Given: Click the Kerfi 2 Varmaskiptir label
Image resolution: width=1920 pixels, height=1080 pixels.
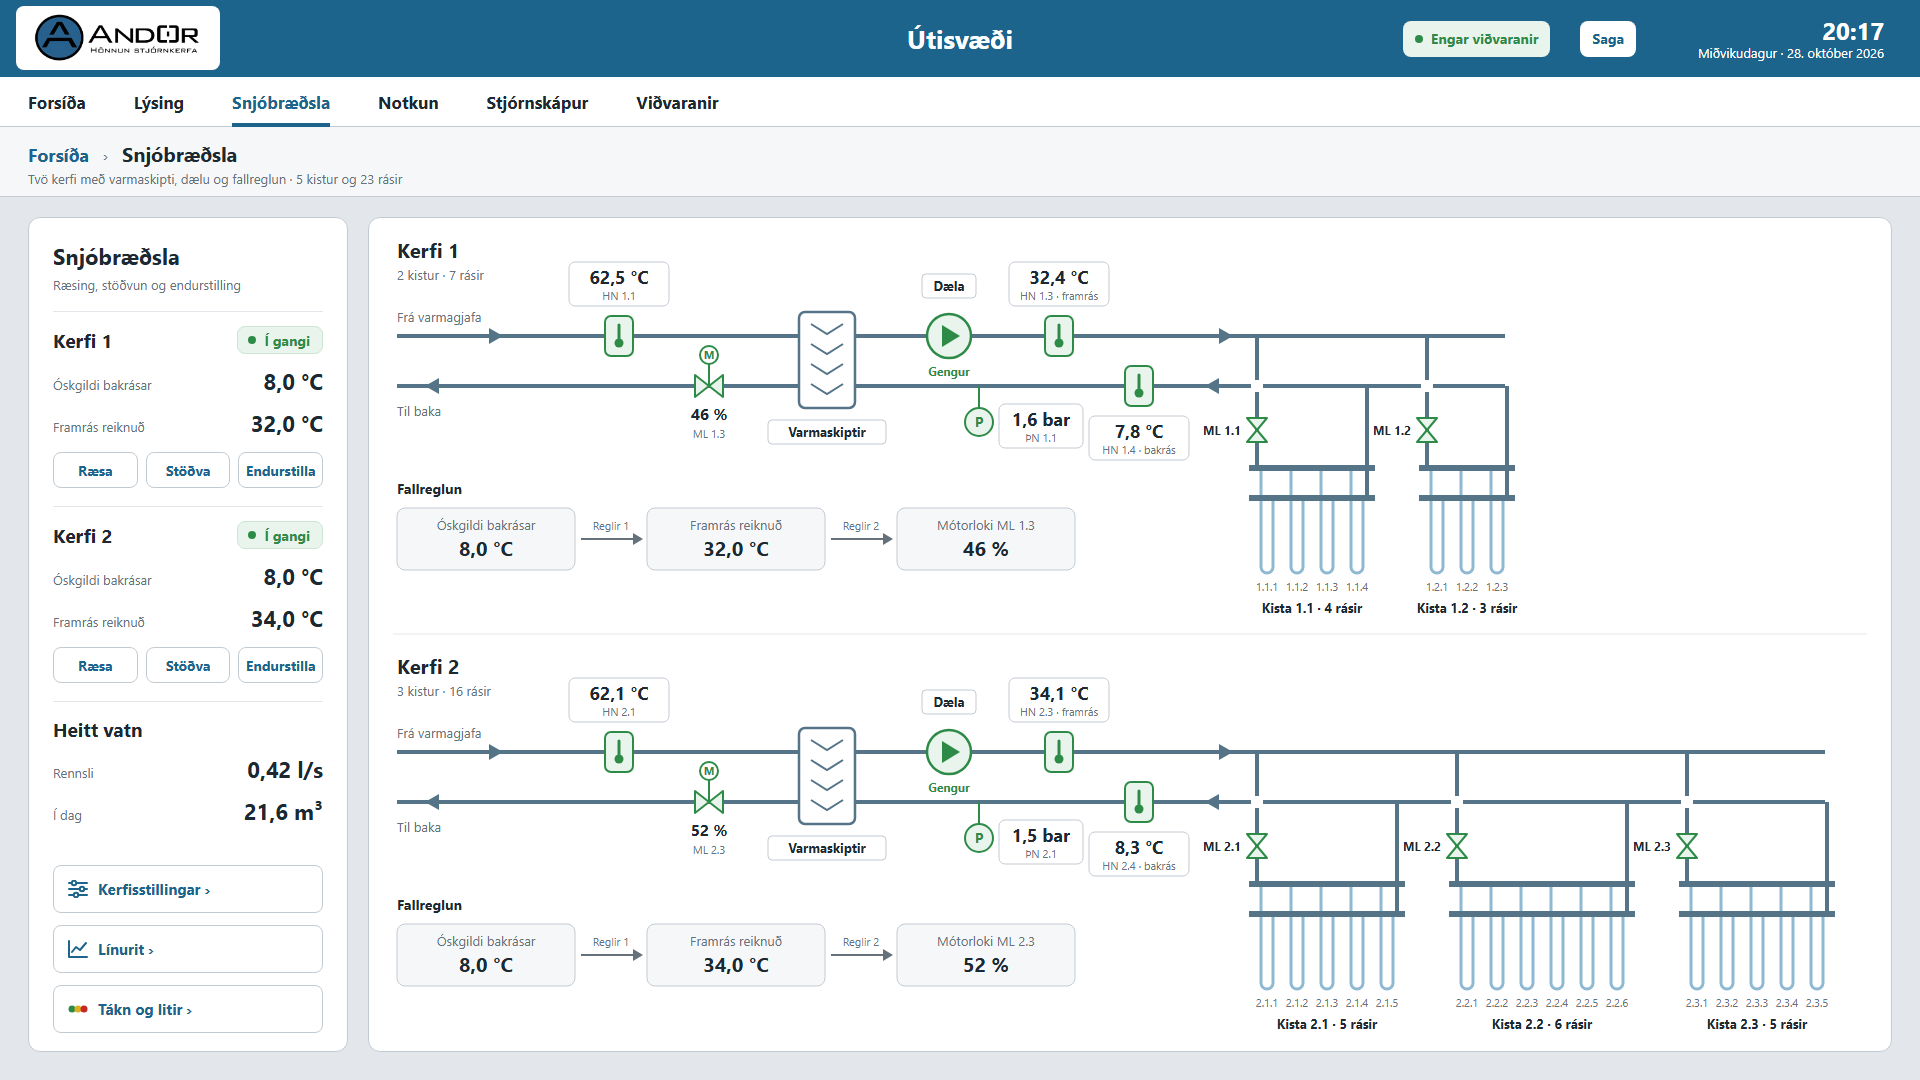Looking at the screenshot, I should (x=827, y=848).
